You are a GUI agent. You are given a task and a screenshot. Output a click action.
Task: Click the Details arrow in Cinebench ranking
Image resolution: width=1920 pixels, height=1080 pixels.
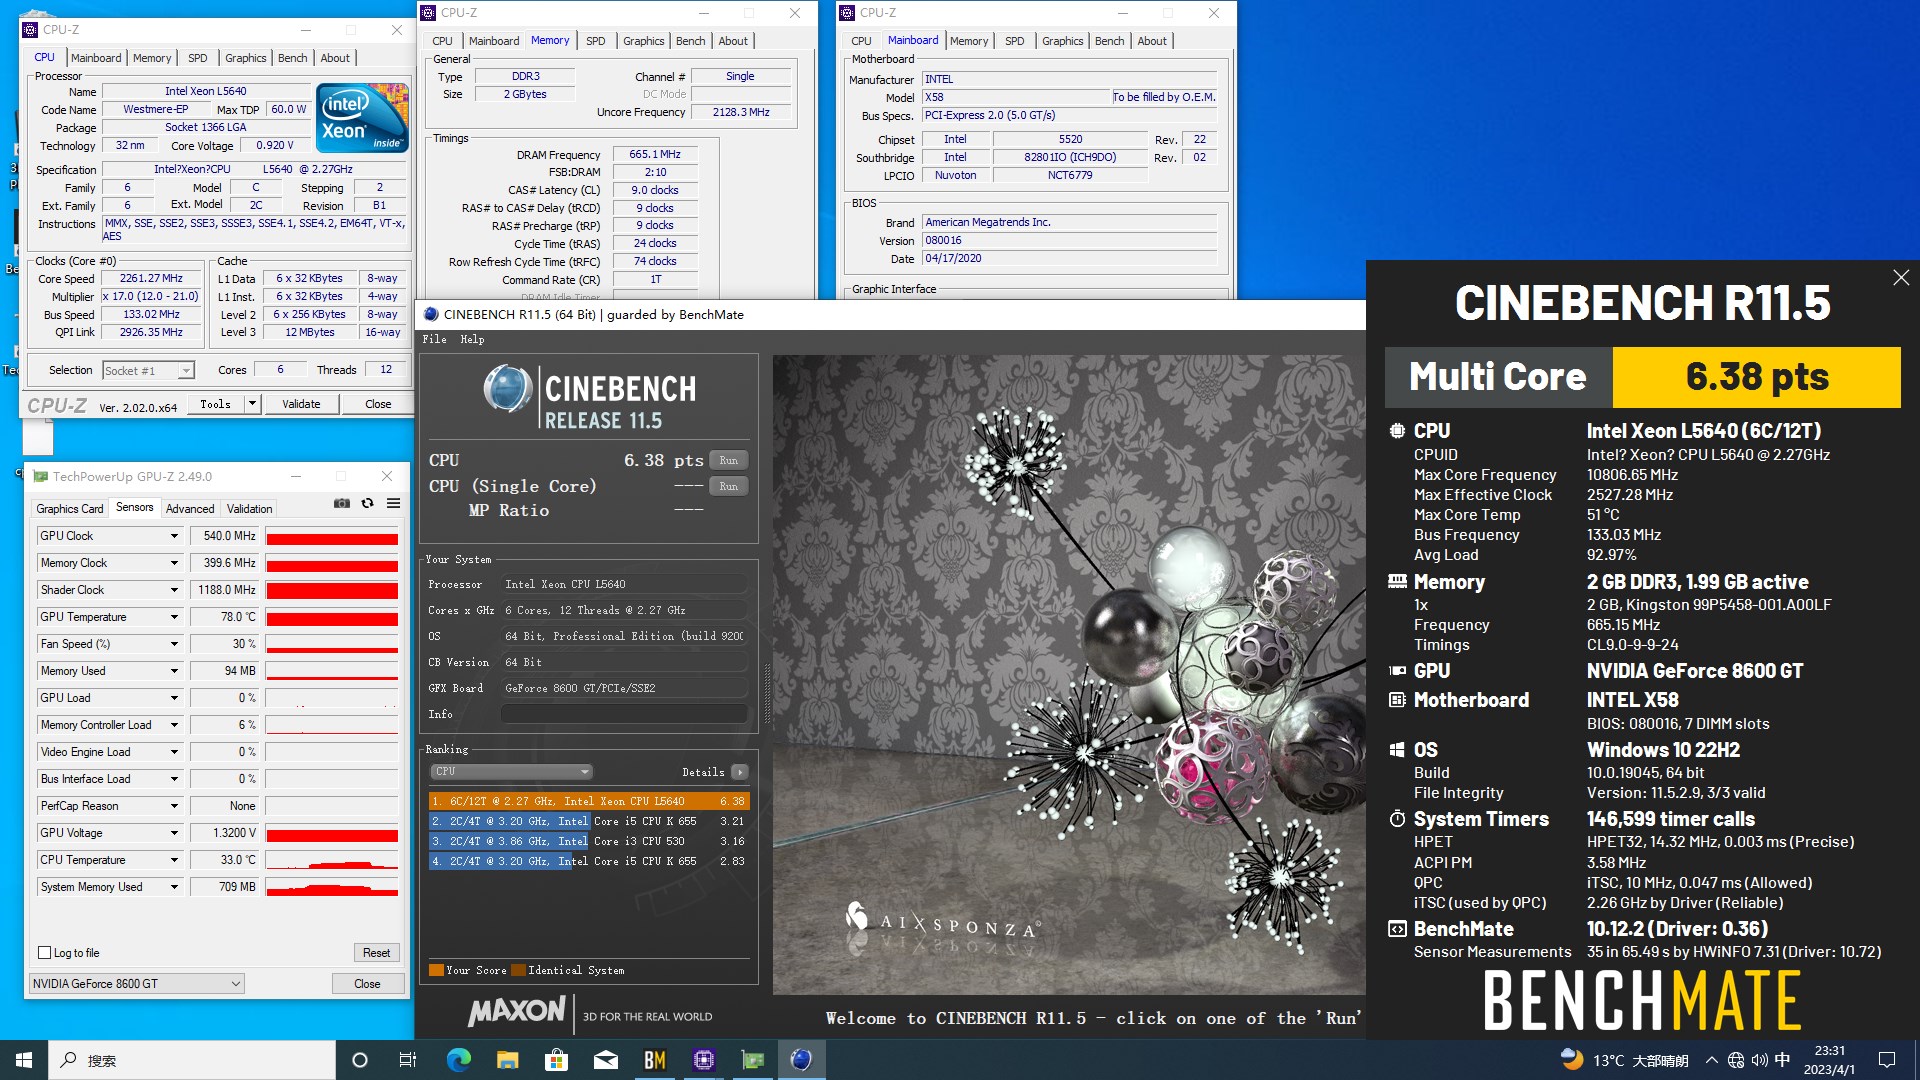[x=740, y=772]
